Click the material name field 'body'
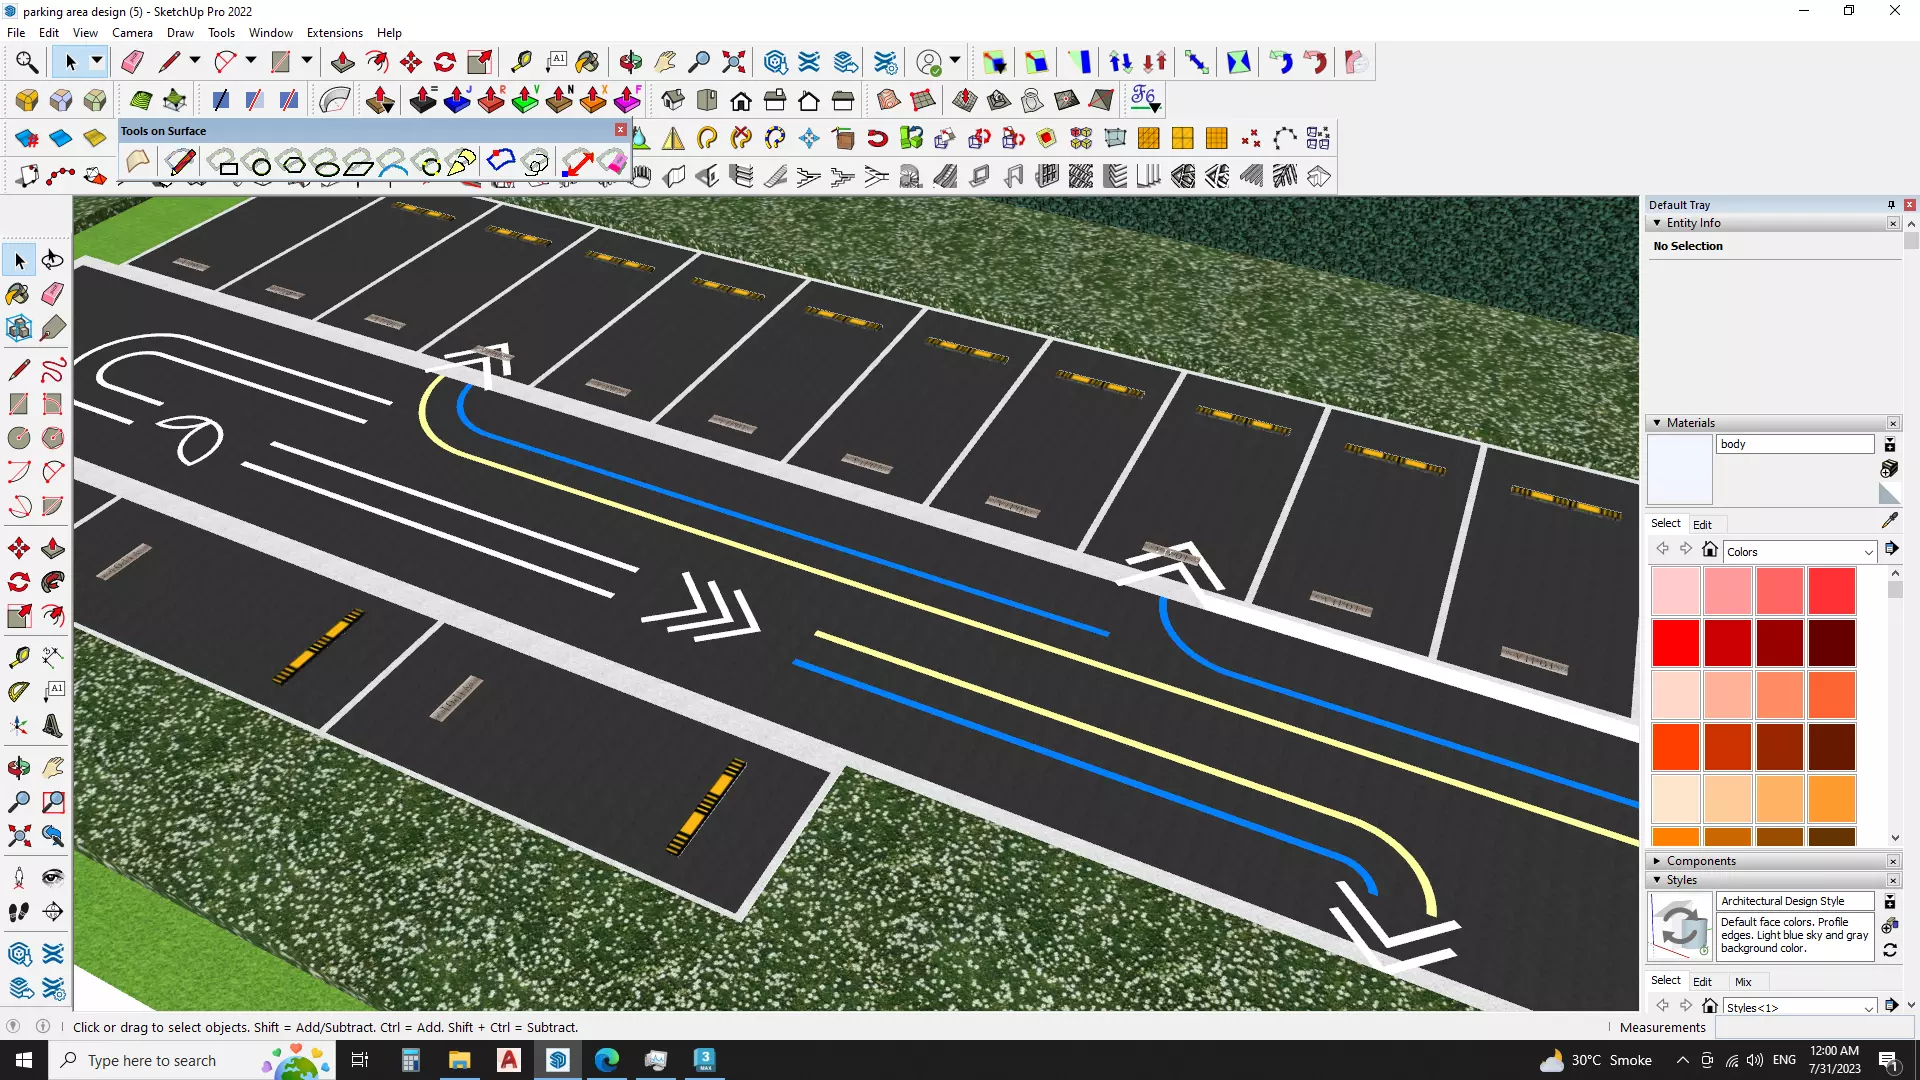Screen dimensions: 1920x1080 (x=1795, y=444)
